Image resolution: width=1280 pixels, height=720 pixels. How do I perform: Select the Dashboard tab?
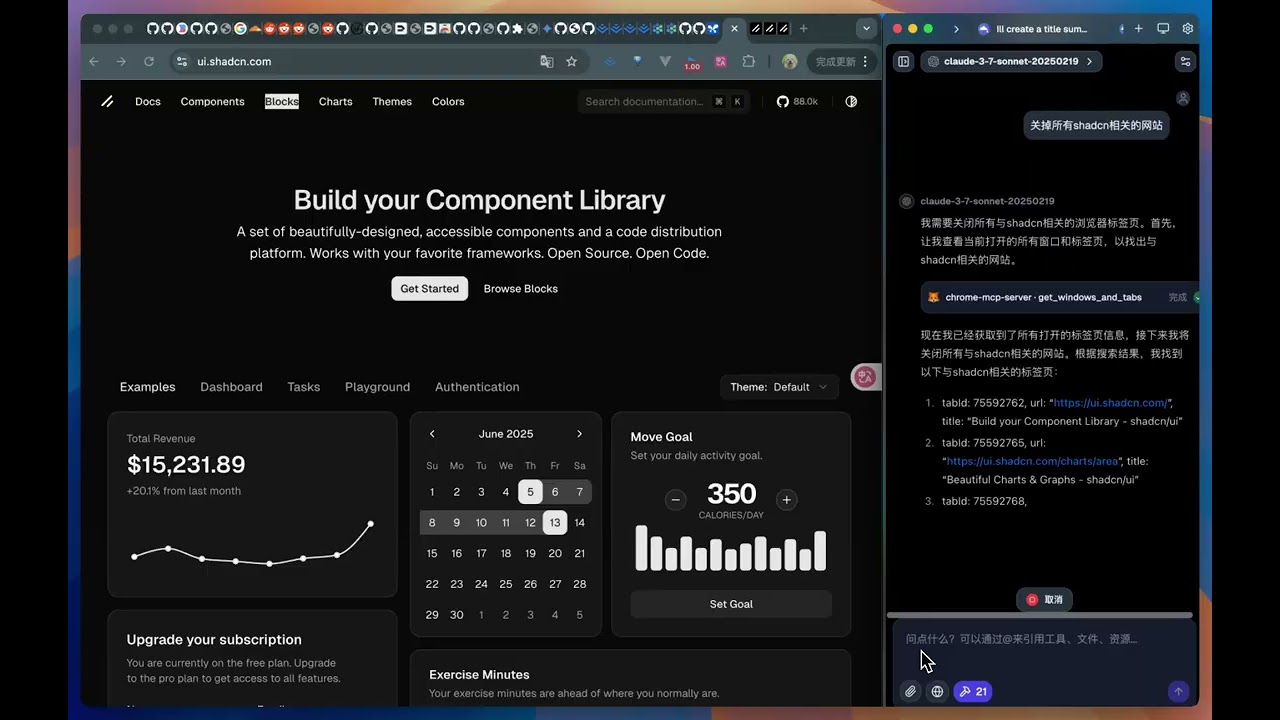point(231,387)
